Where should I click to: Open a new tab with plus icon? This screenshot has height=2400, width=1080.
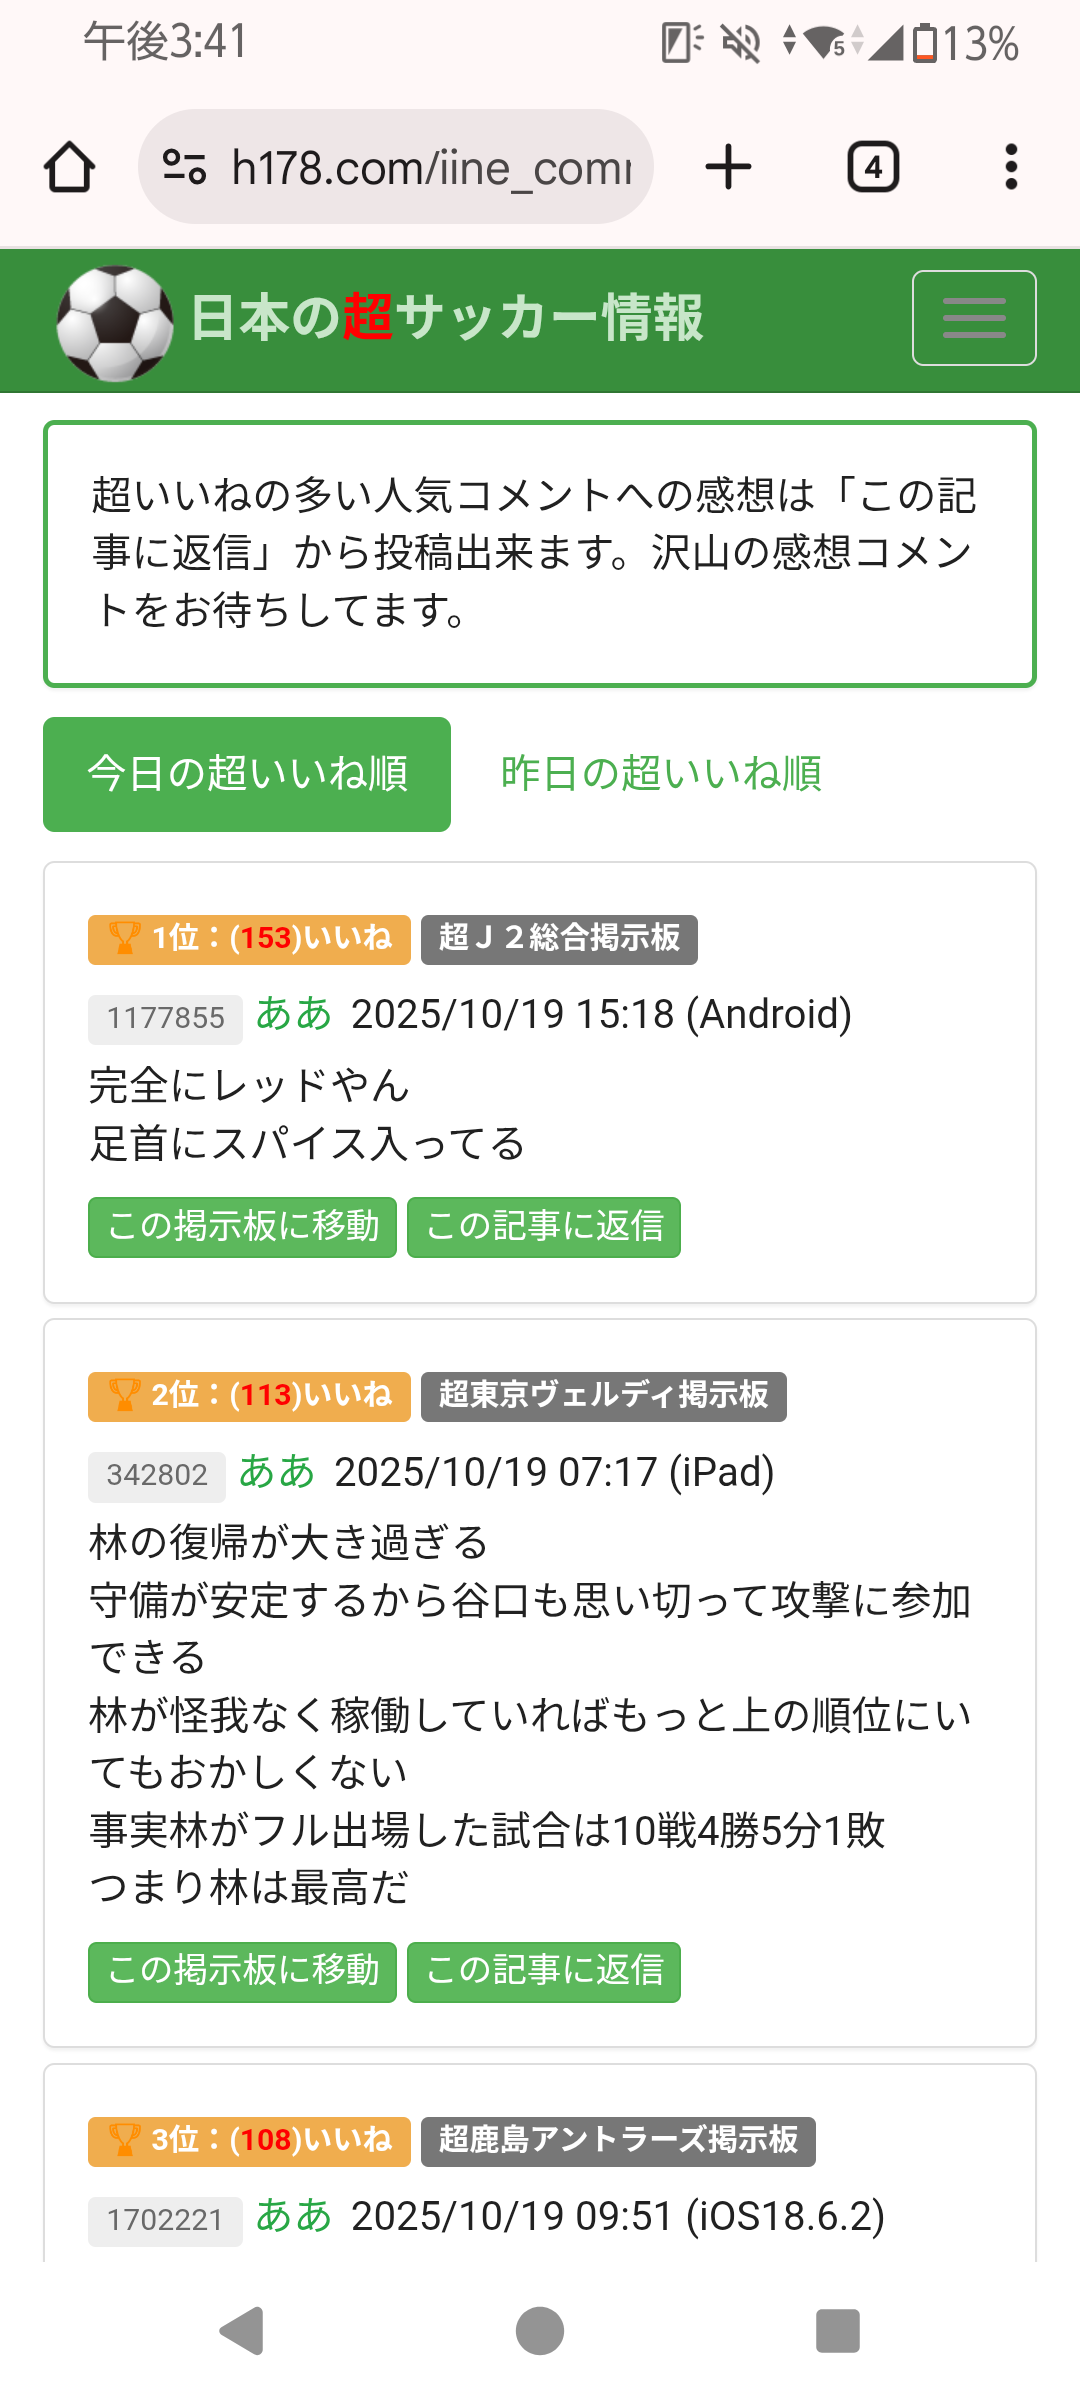tap(728, 167)
